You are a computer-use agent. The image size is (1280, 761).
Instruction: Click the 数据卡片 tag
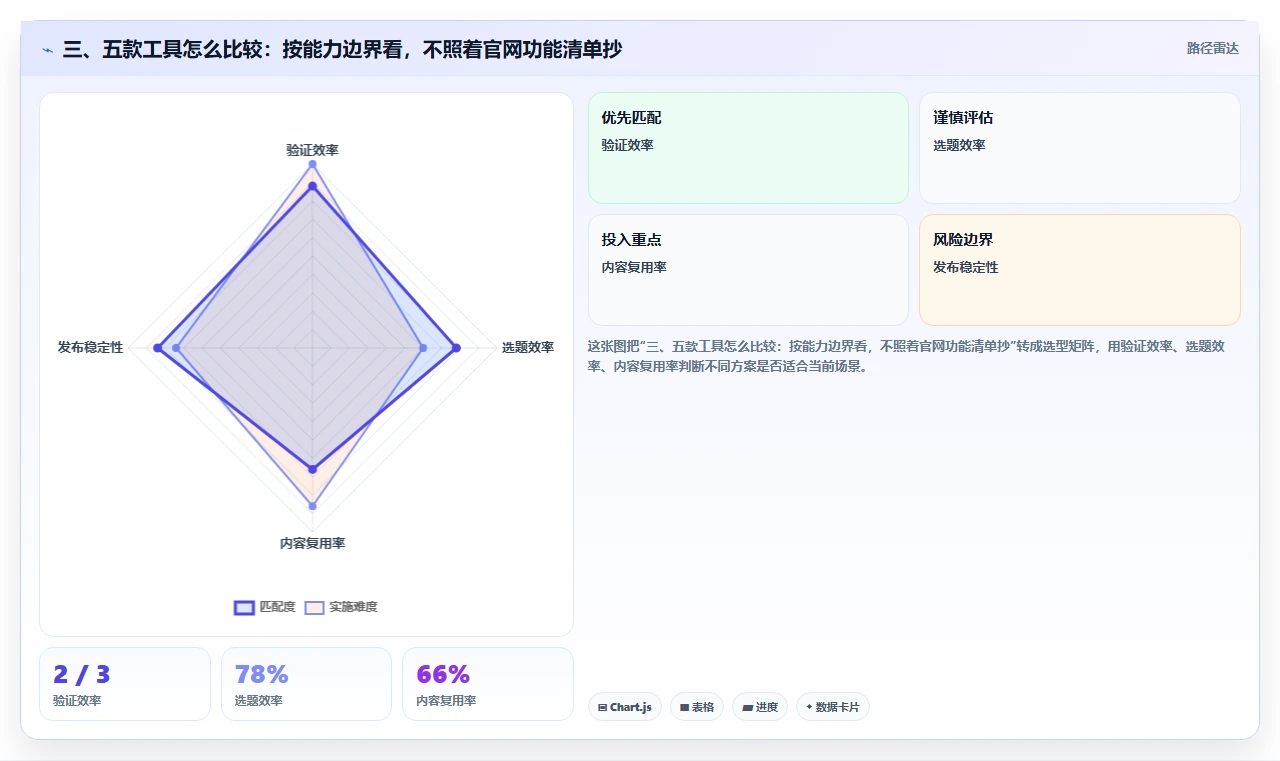coord(833,707)
